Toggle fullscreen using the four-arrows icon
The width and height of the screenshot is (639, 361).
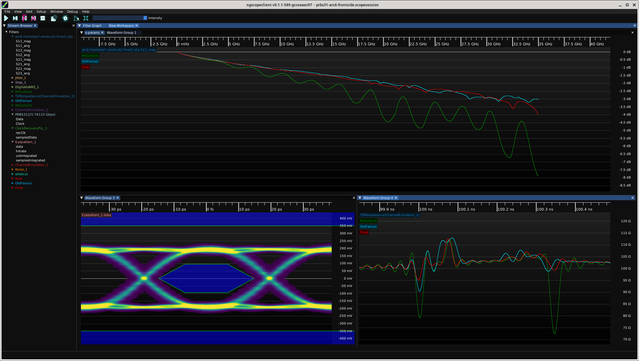click(x=86, y=18)
